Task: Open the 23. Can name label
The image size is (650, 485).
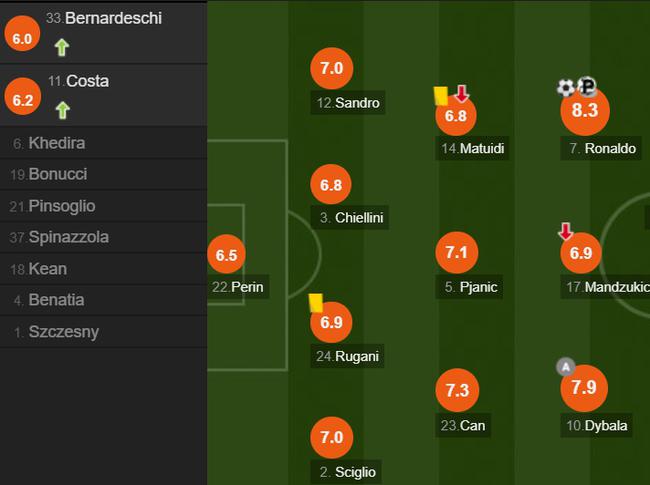Action: [x=463, y=425]
